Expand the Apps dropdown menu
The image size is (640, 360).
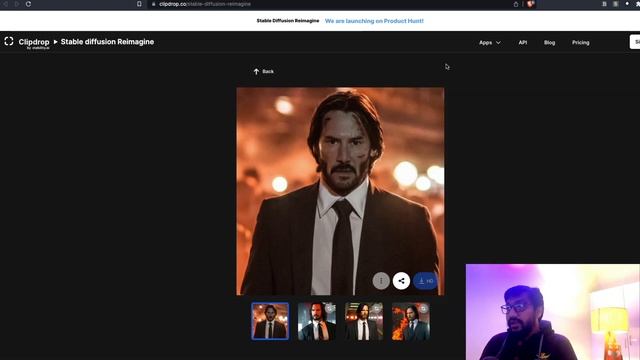click(490, 42)
